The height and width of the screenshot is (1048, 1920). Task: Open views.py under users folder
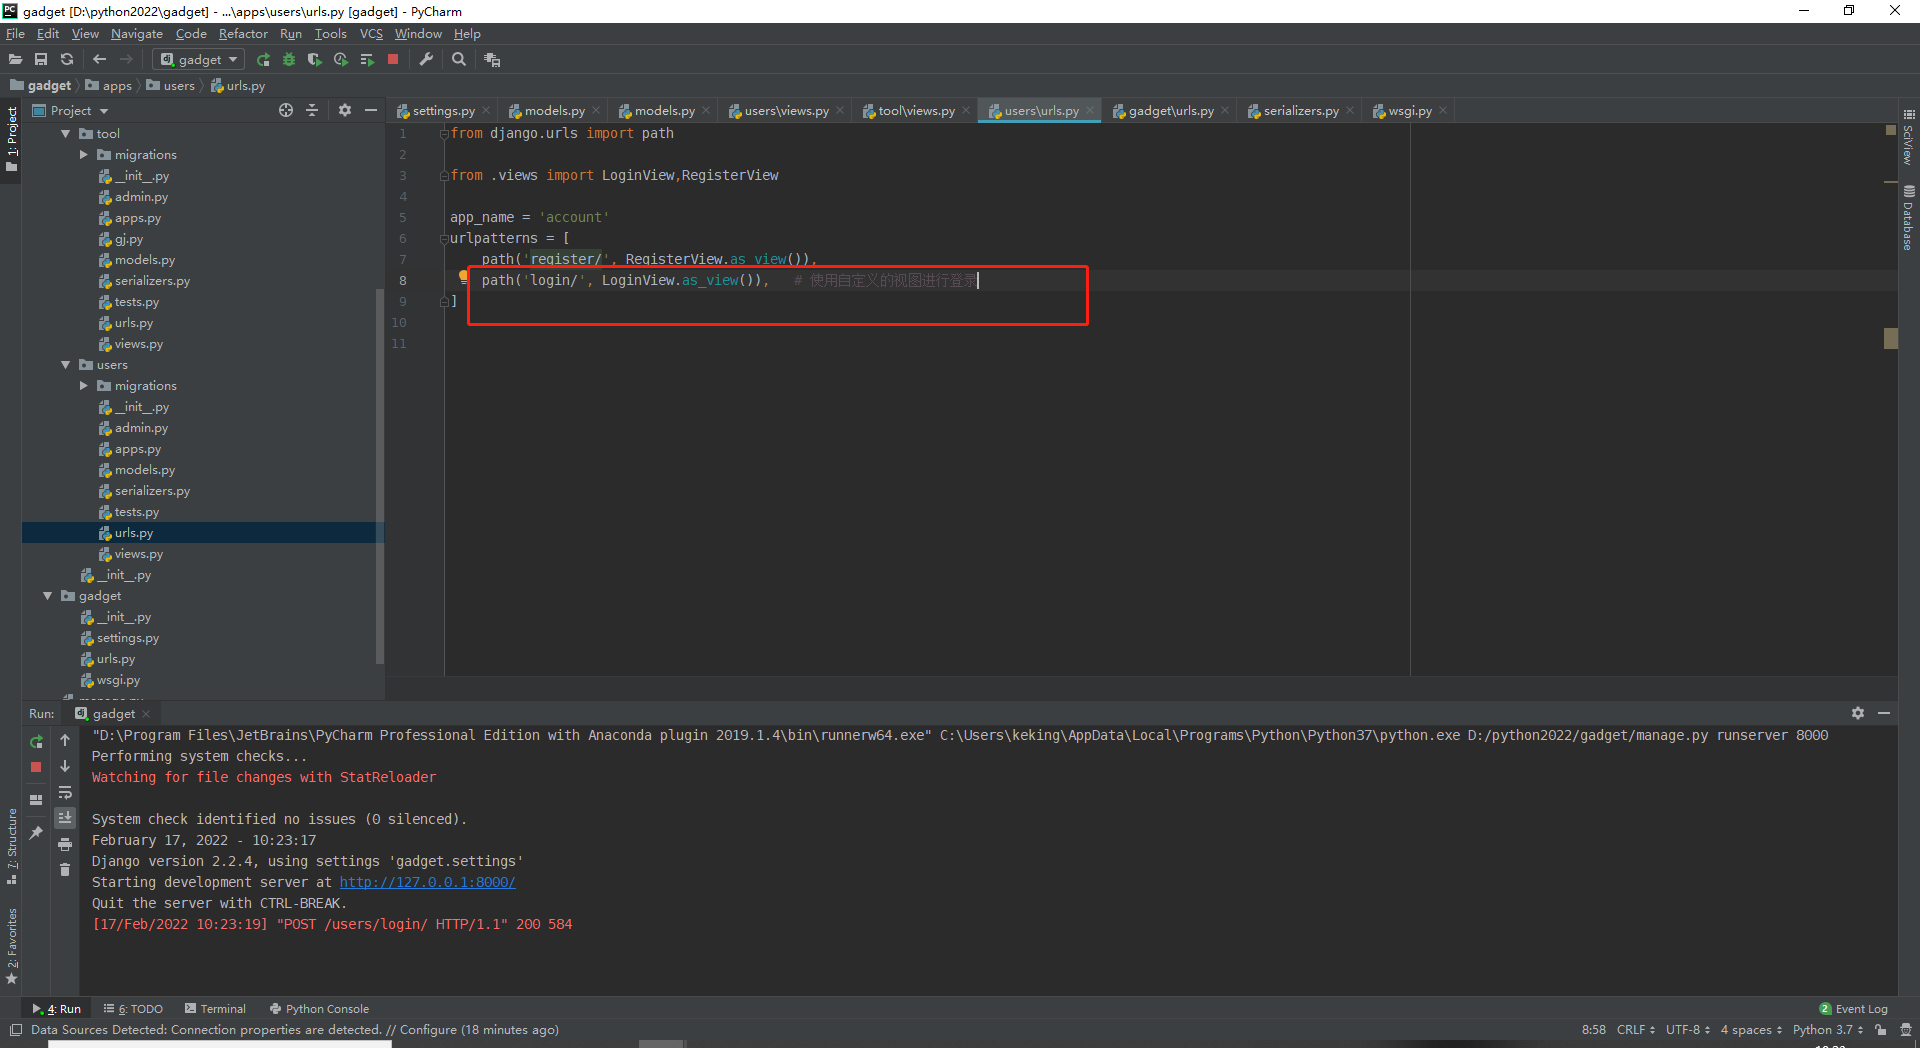coord(138,554)
